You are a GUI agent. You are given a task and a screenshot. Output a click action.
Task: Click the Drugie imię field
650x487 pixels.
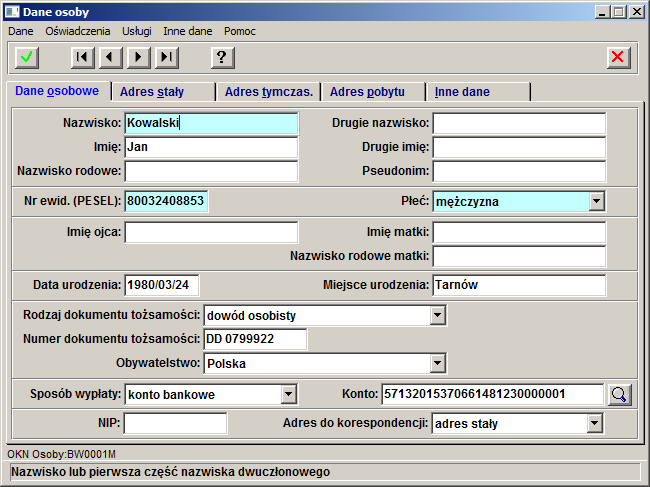click(519, 147)
